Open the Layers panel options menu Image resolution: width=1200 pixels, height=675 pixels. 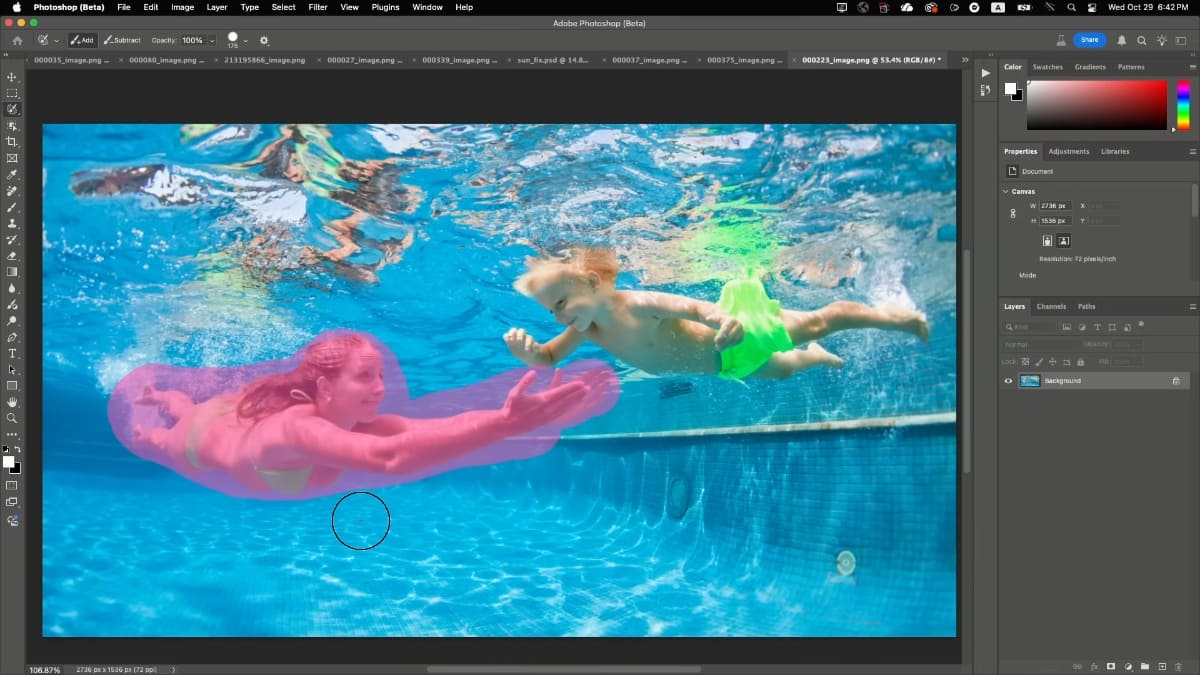point(1192,306)
